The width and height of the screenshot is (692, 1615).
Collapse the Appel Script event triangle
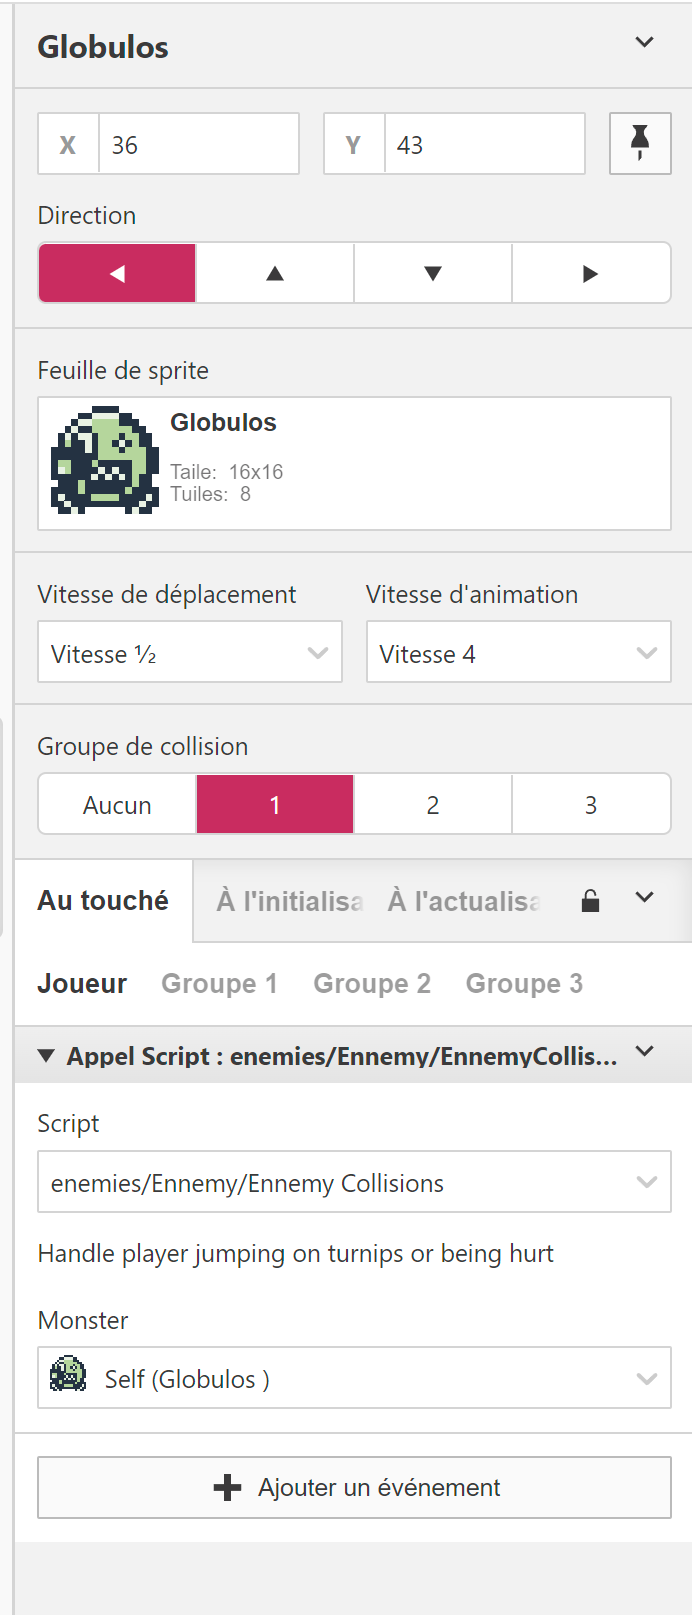pos(46,1056)
